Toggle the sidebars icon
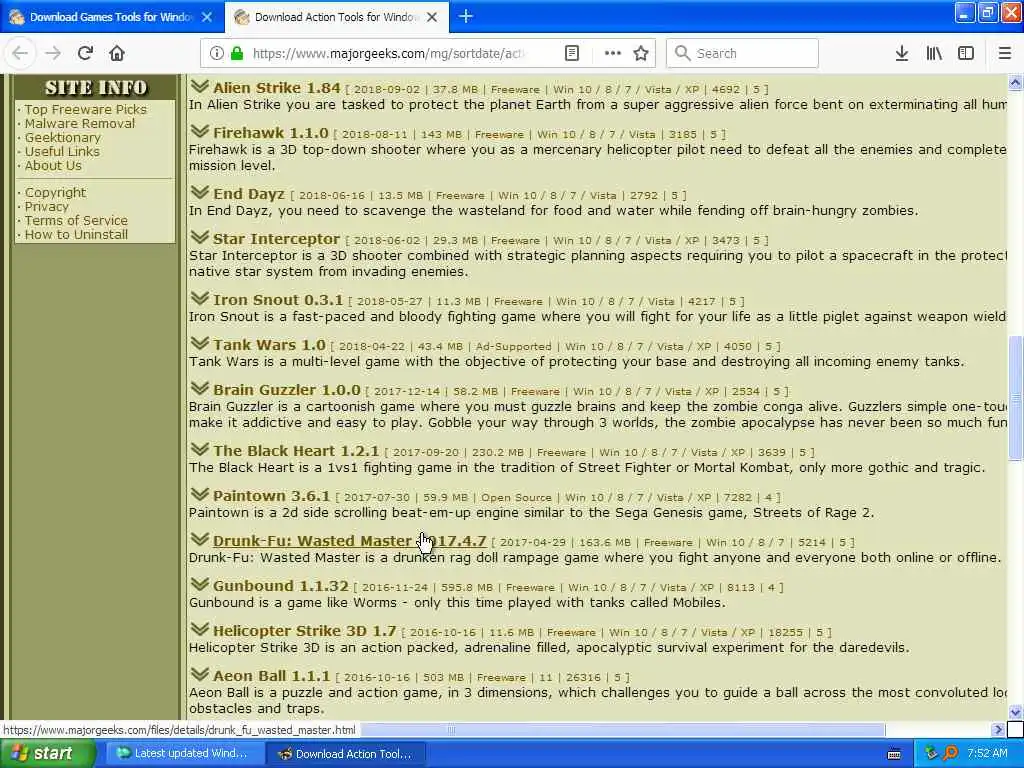 [966, 53]
